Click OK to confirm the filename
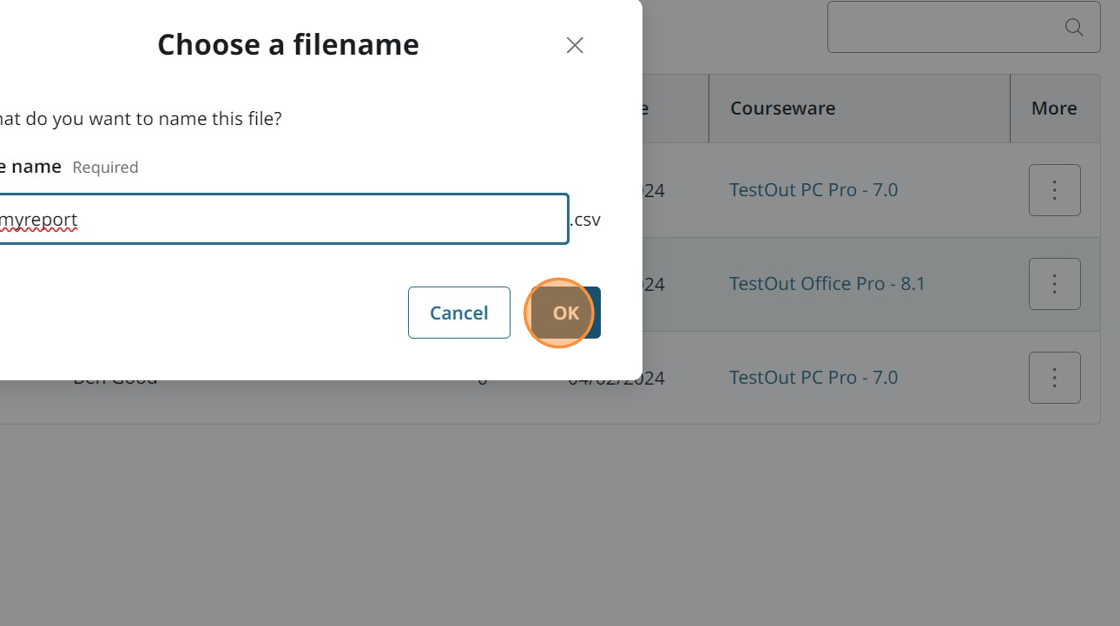Viewport: 1120px width, 626px height. tap(566, 313)
